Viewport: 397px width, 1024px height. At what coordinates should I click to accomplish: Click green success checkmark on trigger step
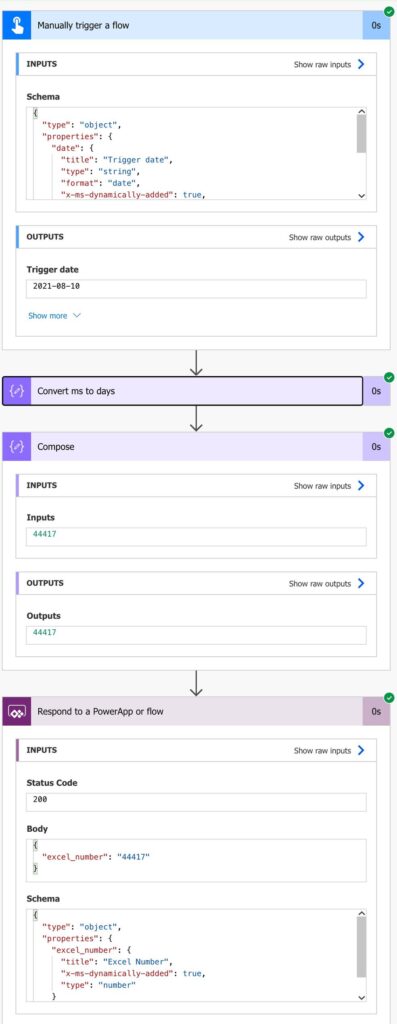pyautogui.click(x=389, y=12)
